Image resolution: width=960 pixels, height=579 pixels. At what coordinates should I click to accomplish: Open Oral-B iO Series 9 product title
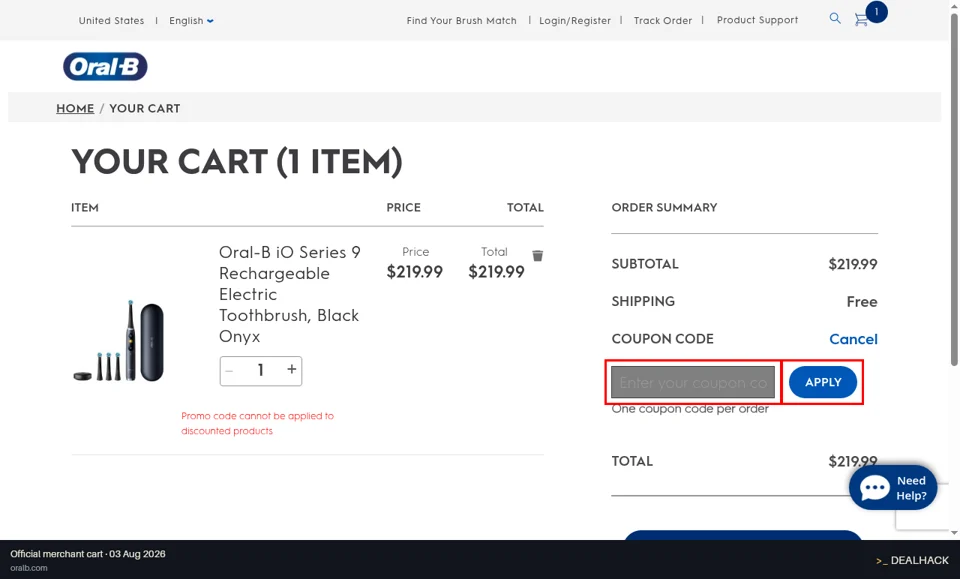[x=290, y=294]
